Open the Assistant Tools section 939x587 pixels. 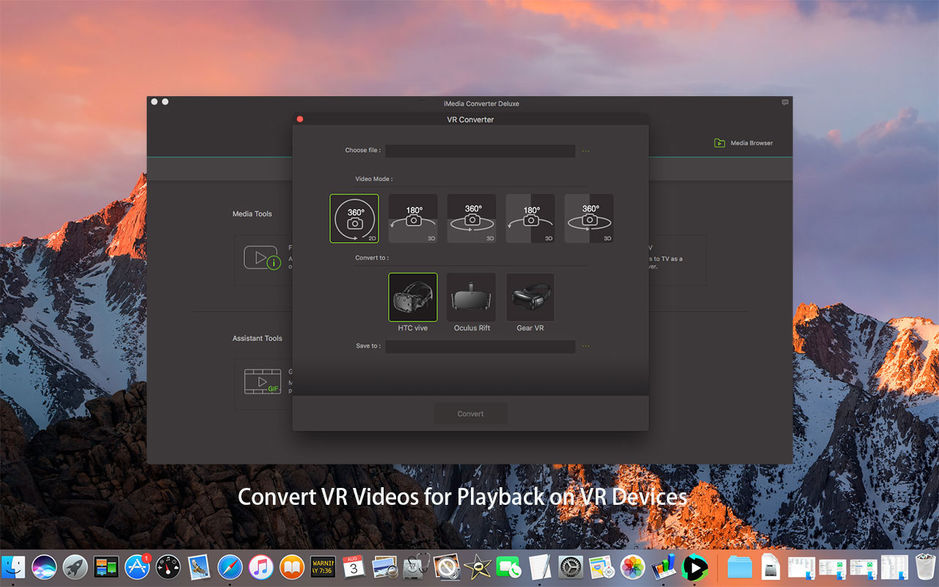(x=257, y=338)
